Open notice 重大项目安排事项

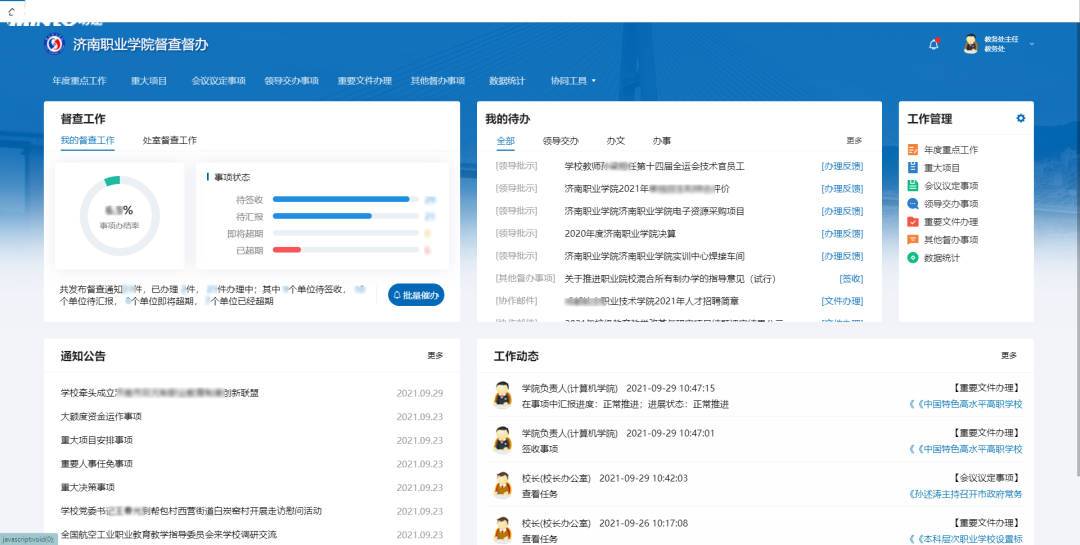click(96, 440)
